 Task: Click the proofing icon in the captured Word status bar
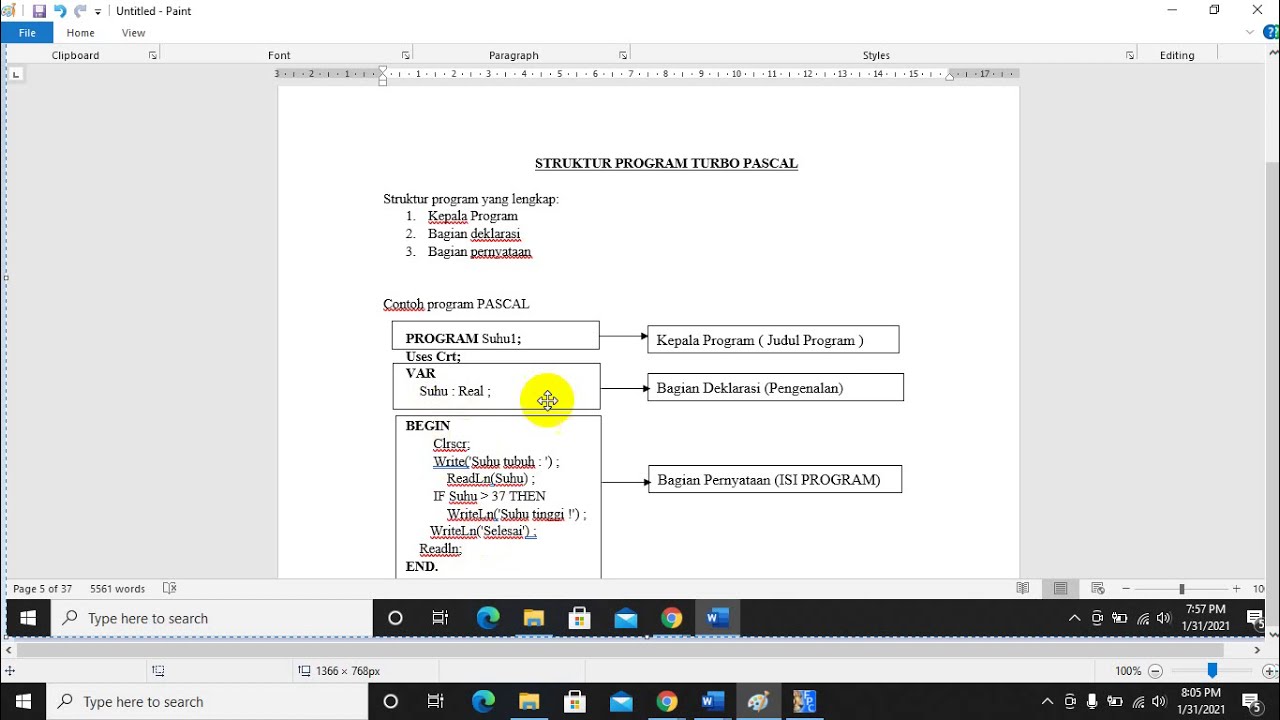coord(170,589)
